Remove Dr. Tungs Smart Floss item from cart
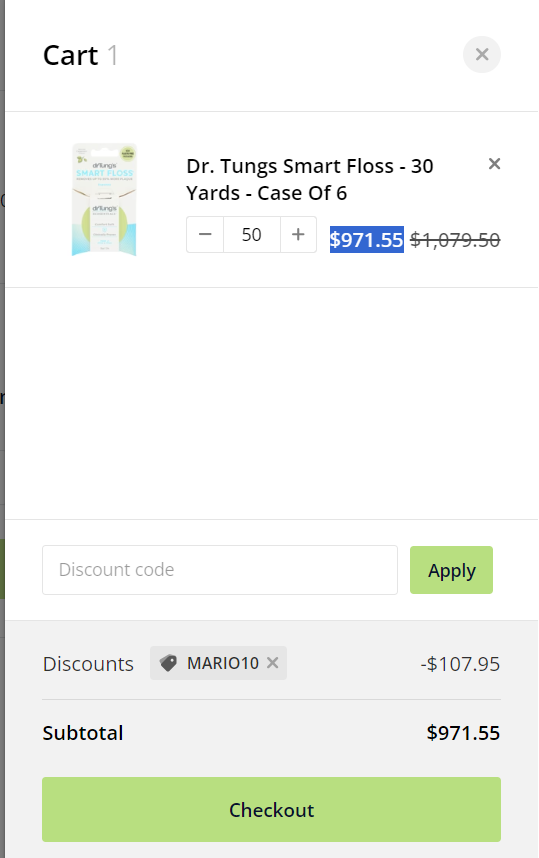 pyautogui.click(x=494, y=164)
